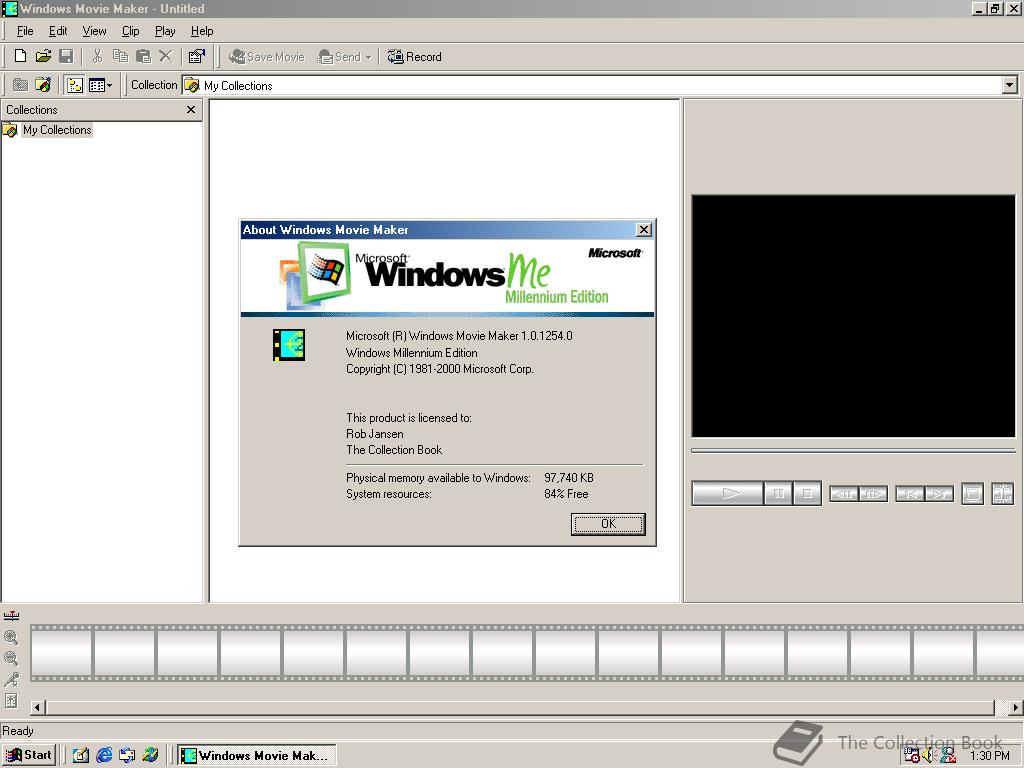The width and height of the screenshot is (1024, 768).
Task: Open the Collection combo box arrow
Action: click(x=1010, y=85)
